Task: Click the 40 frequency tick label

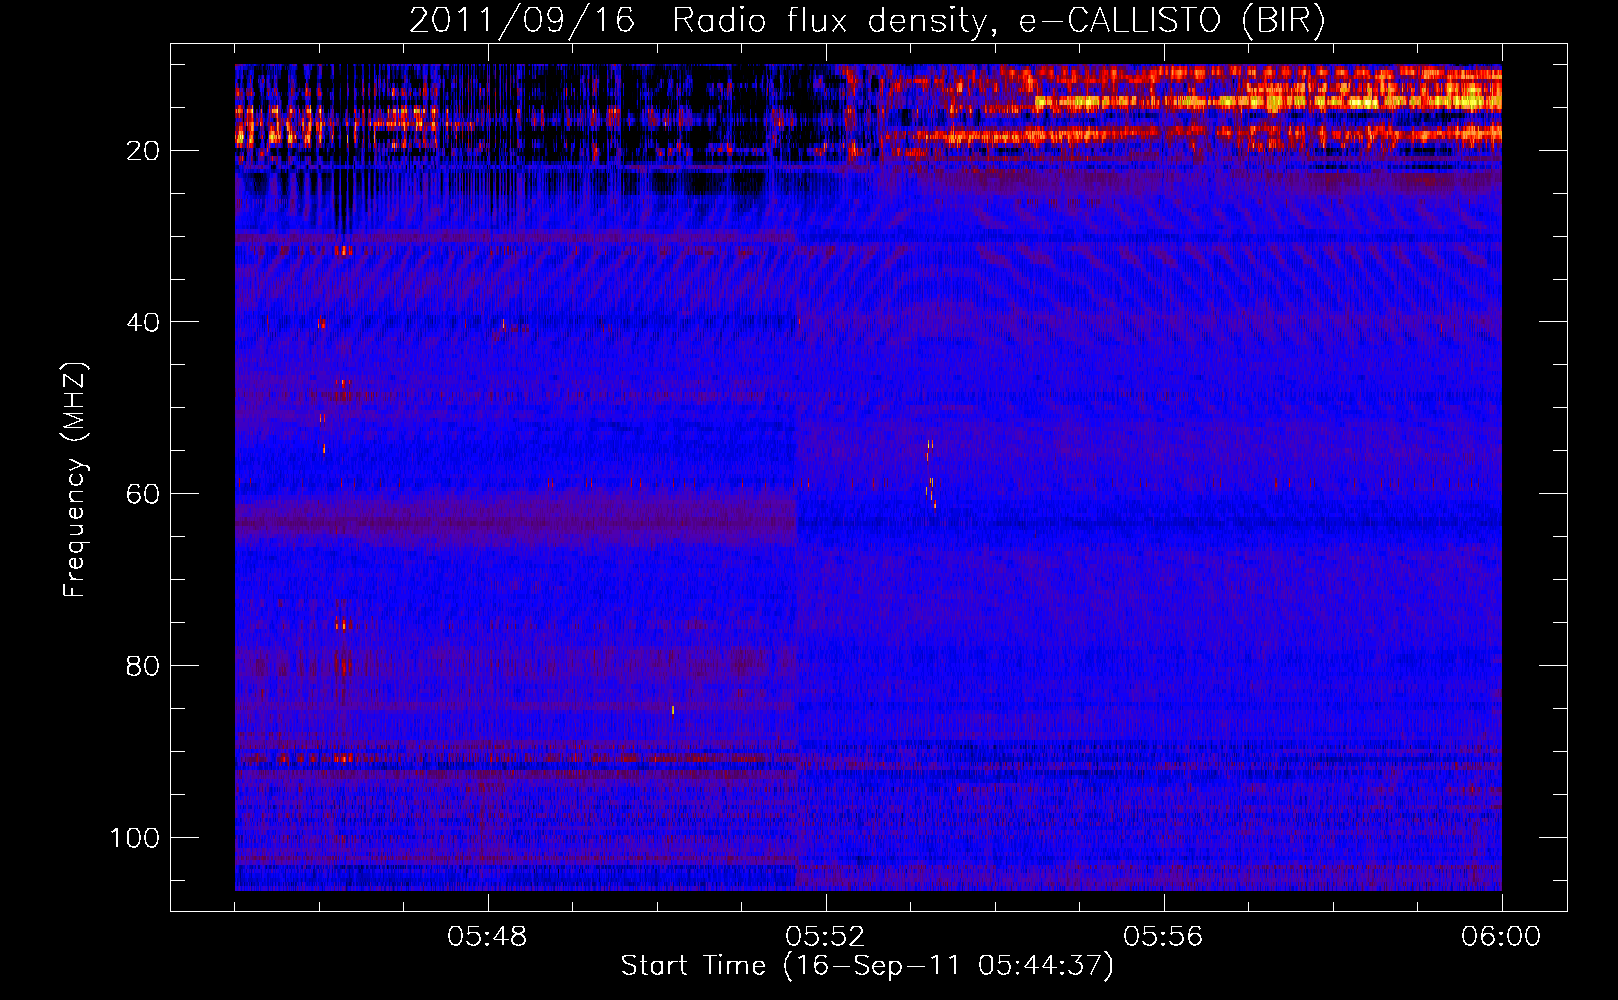Action: click(x=144, y=322)
